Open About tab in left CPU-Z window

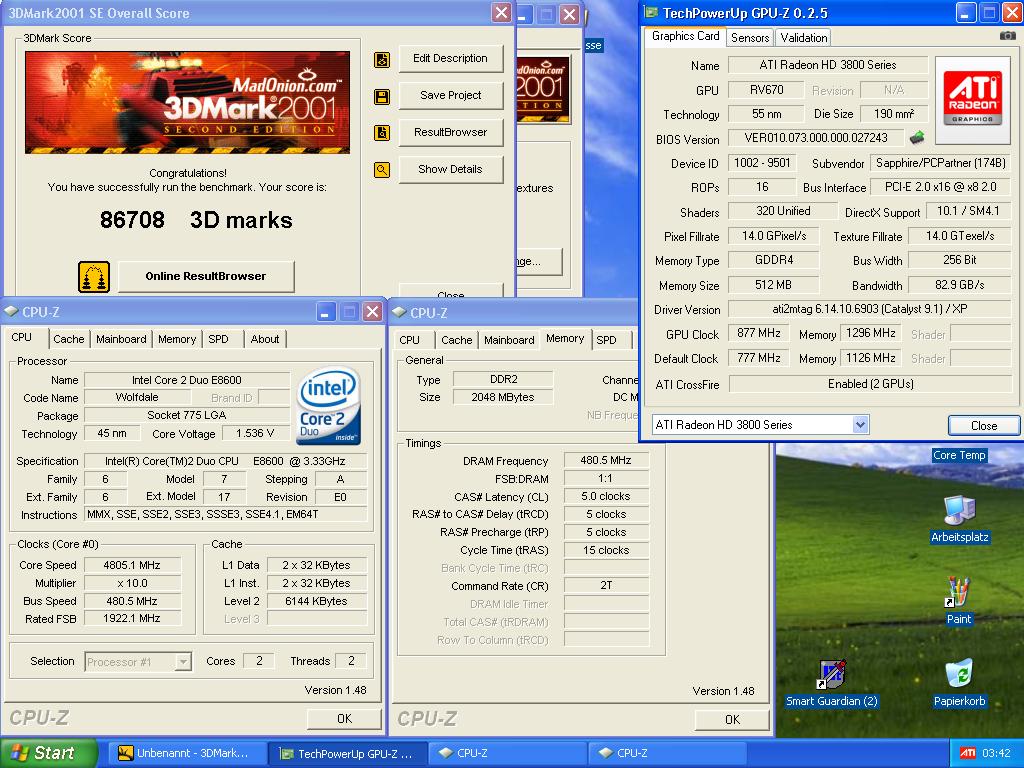click(264, 339)
